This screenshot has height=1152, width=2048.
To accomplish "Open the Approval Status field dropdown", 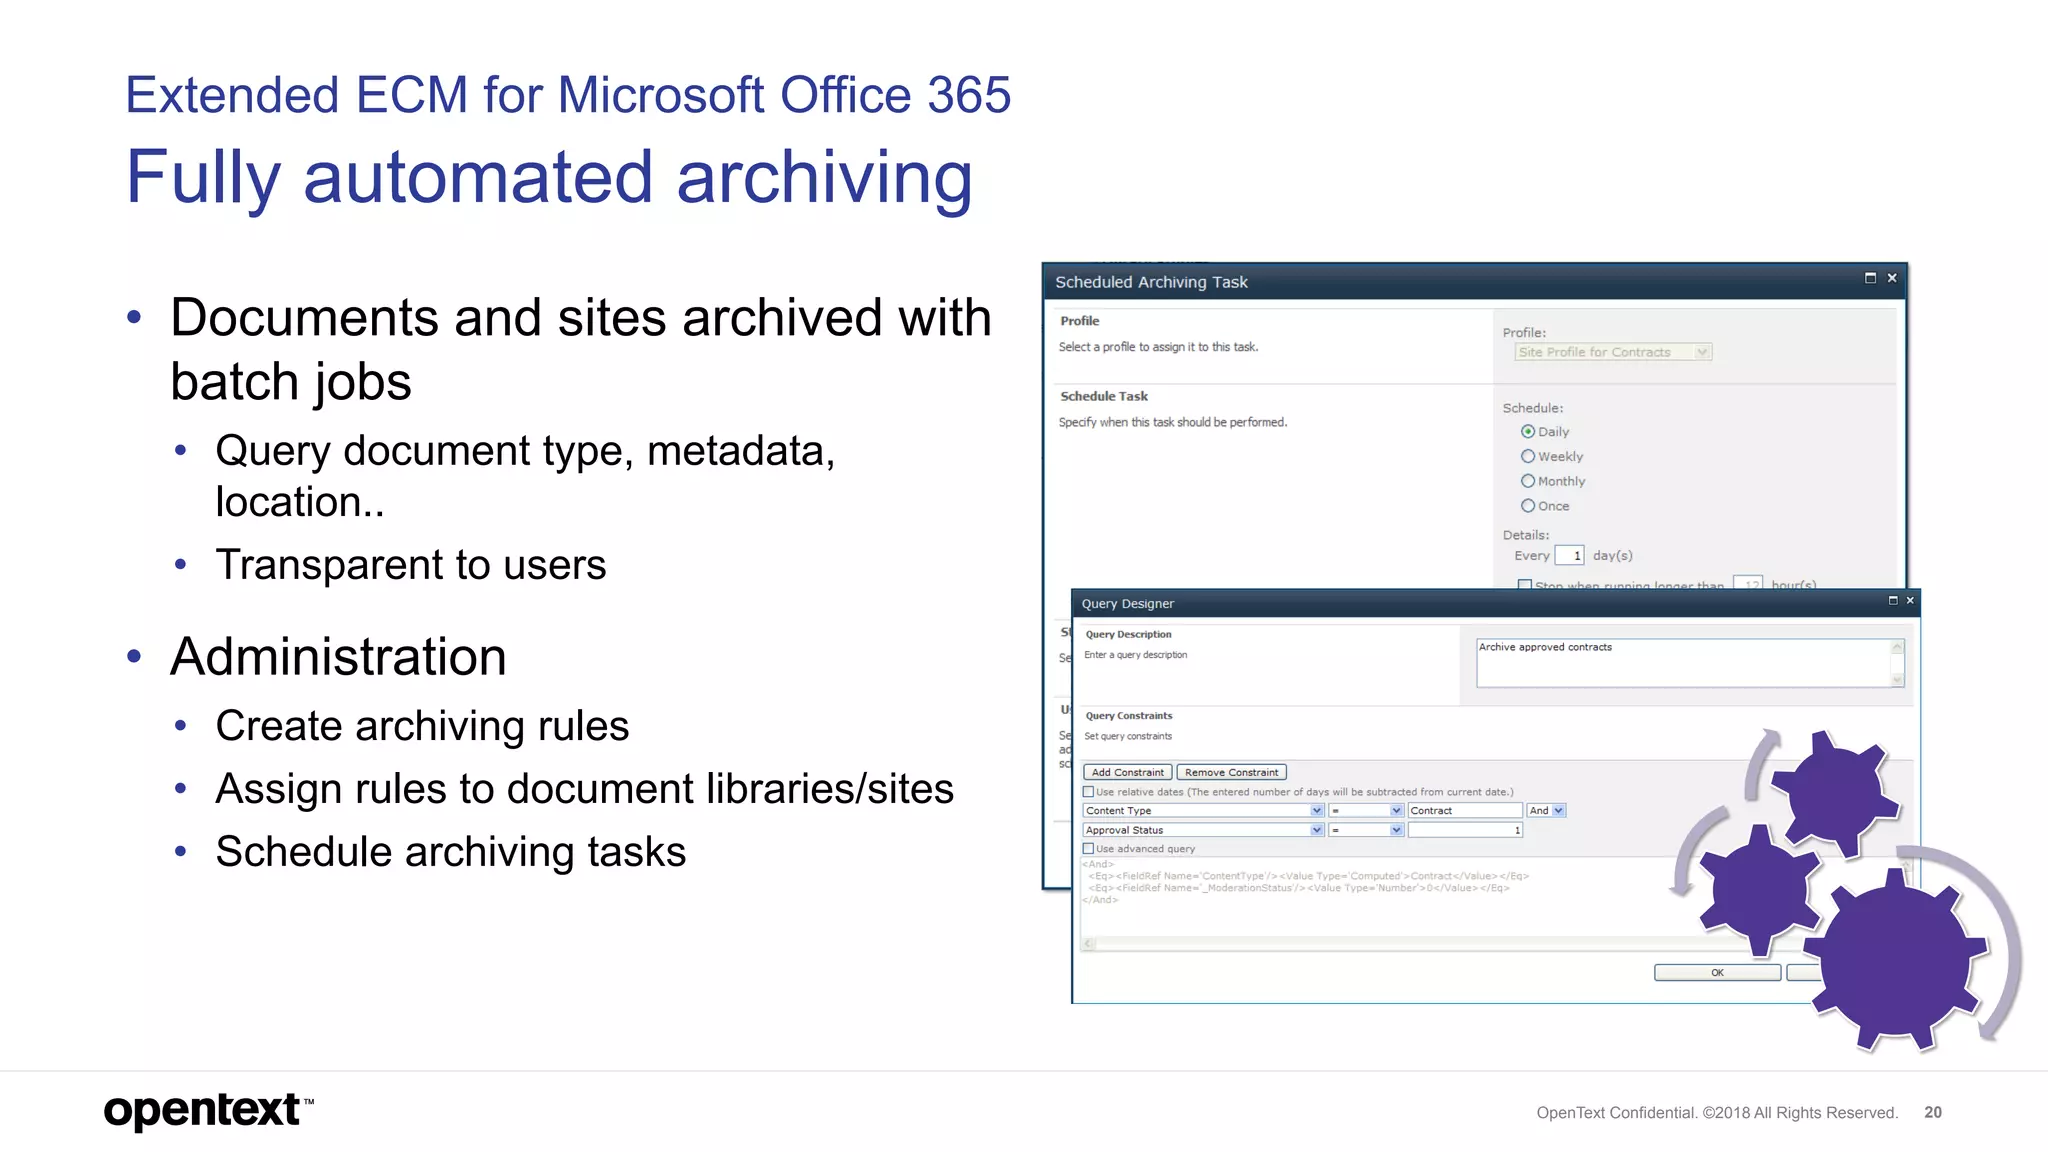I will [x=1317, y=830].
